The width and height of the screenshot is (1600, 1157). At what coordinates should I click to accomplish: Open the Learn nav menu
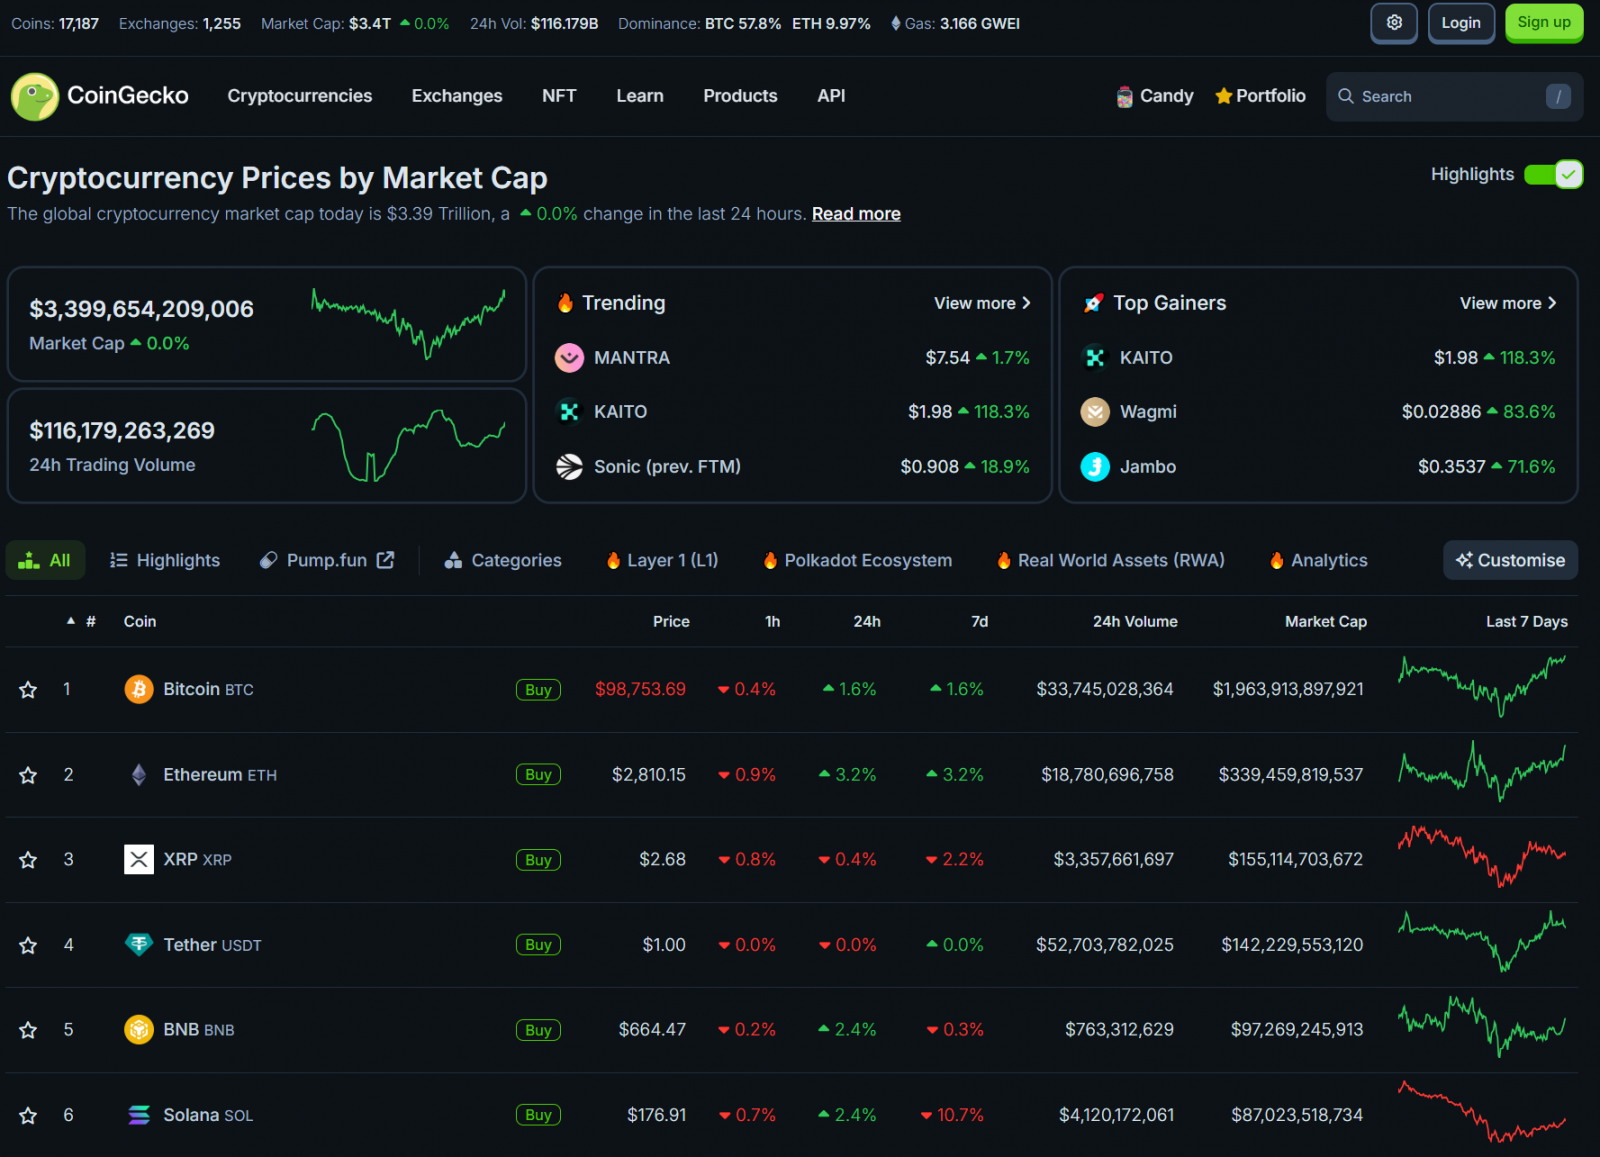click(x=640, y=96)
